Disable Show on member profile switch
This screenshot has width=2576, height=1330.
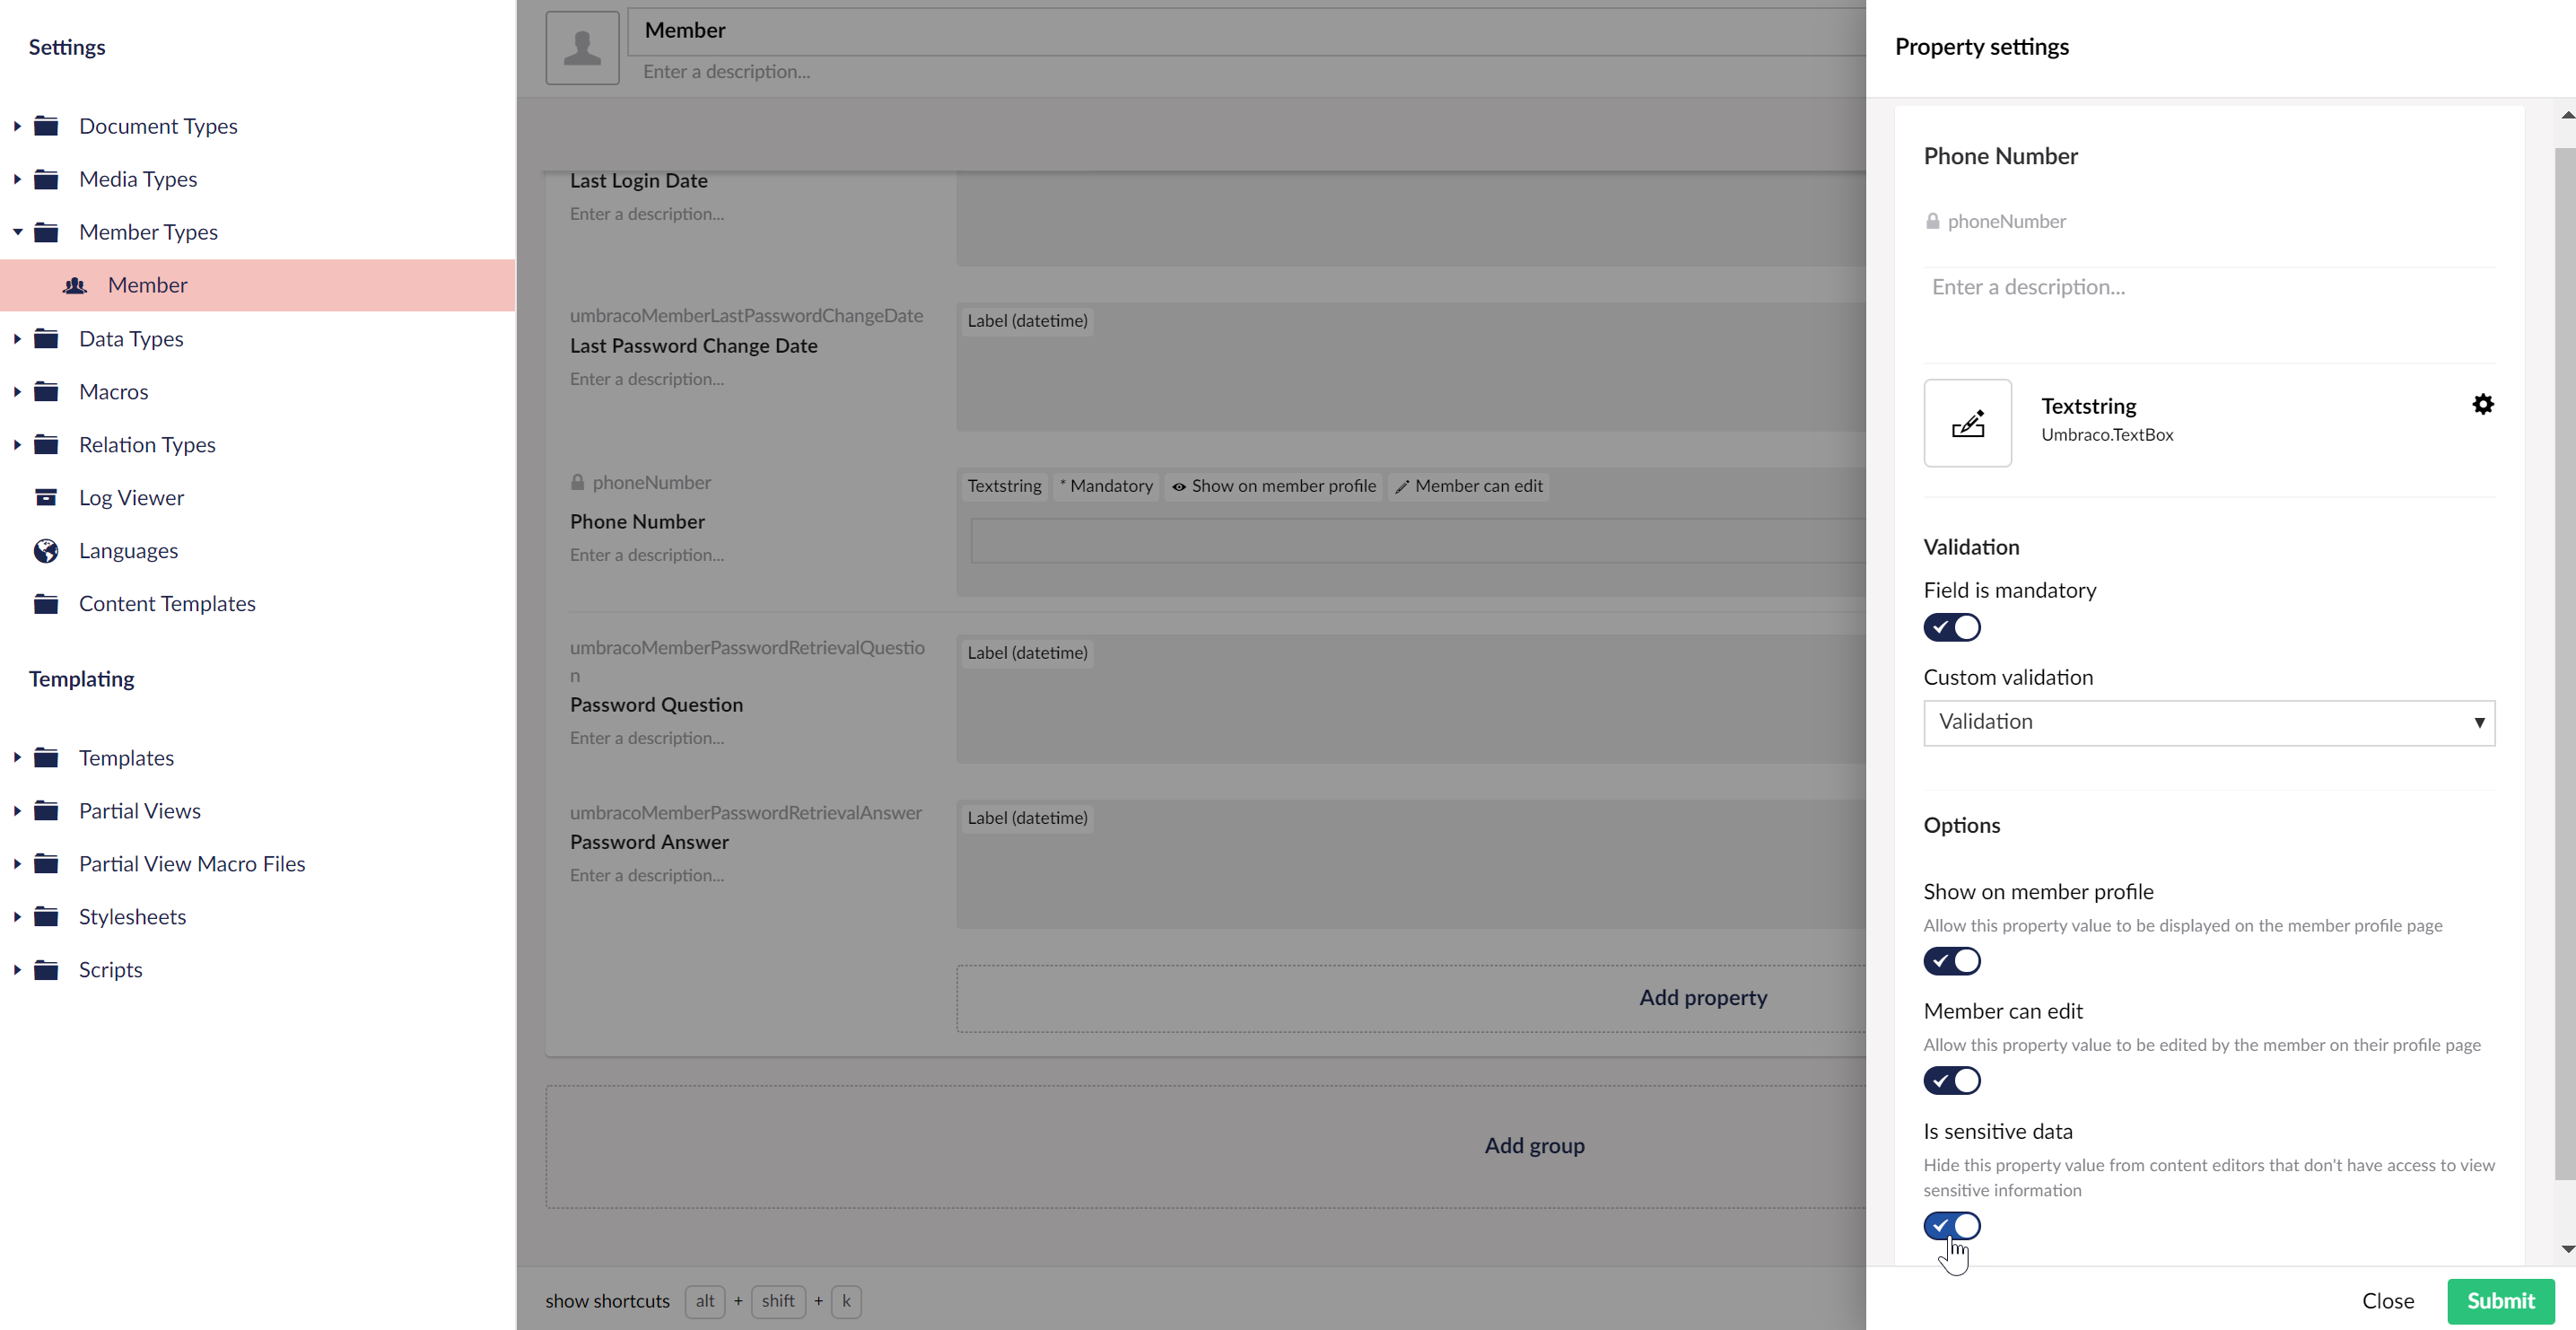point(1951,961)
